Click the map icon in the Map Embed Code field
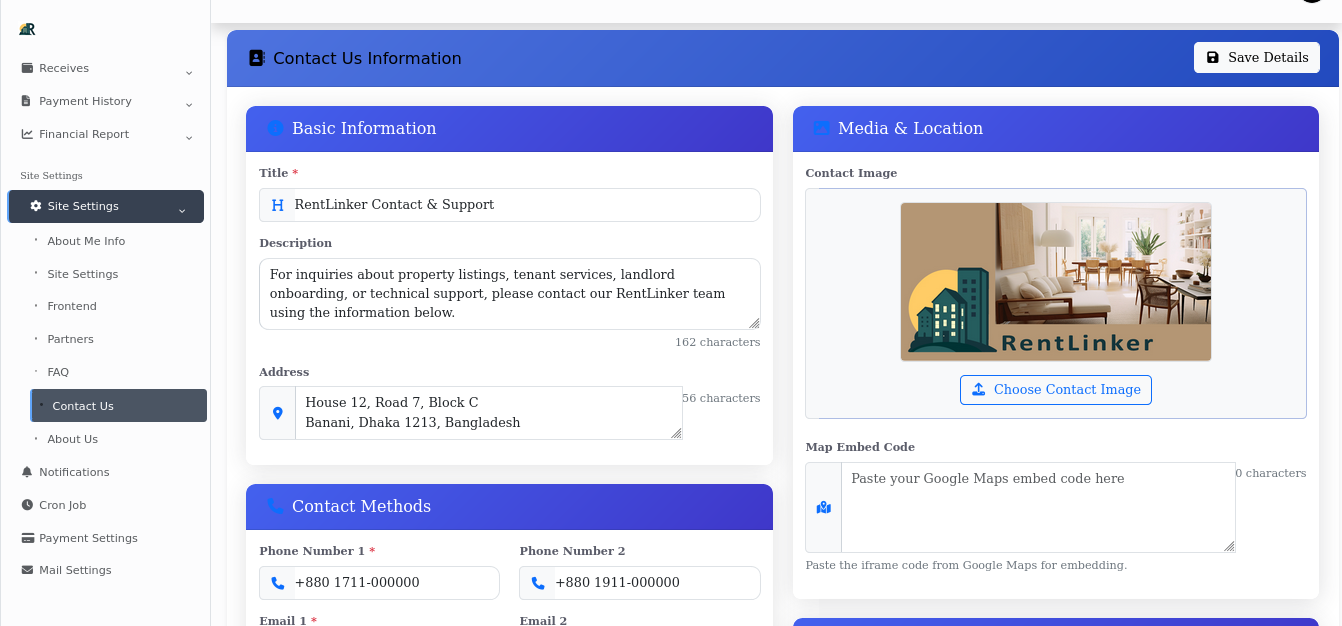 [823, 507]
